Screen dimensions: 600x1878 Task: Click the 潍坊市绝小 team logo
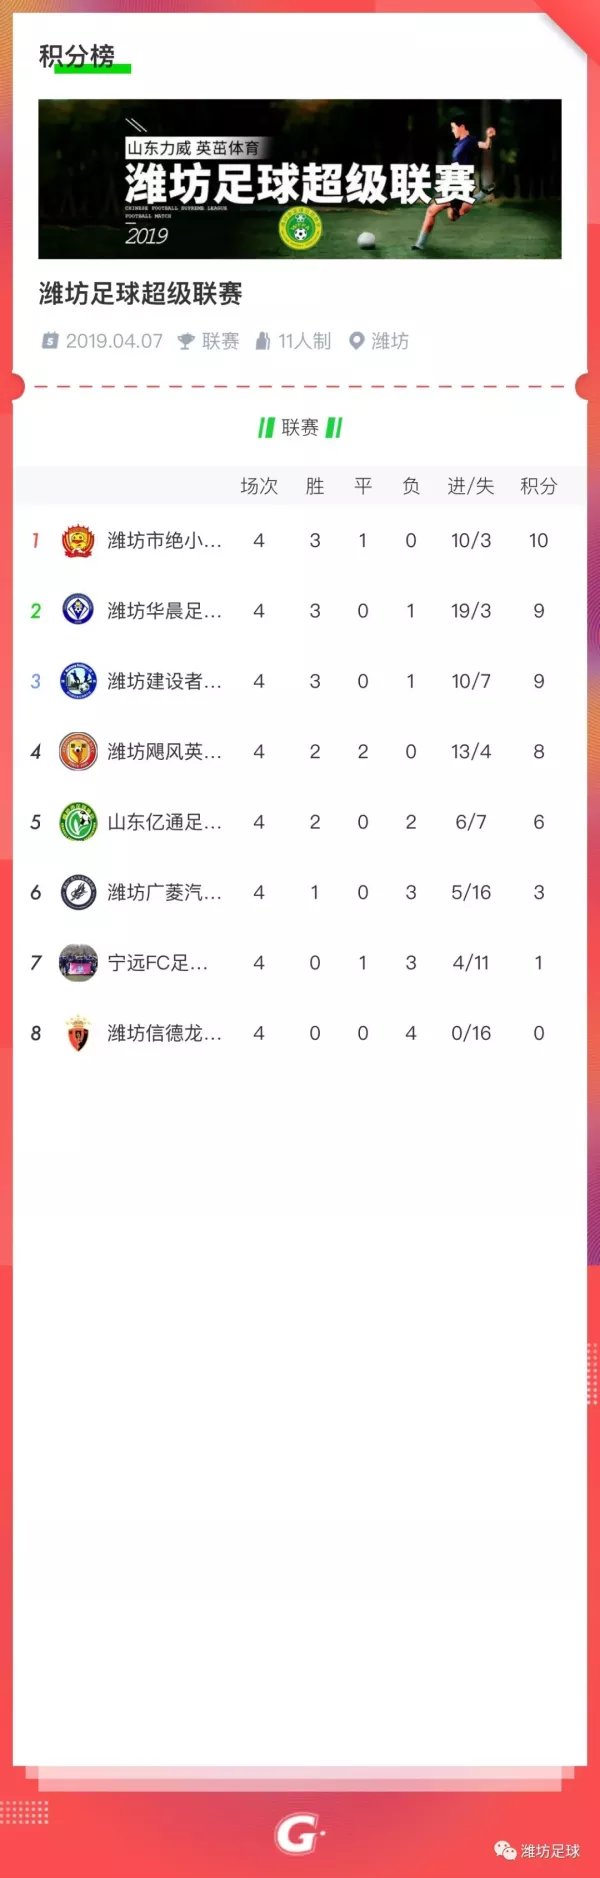click(78, 541)
